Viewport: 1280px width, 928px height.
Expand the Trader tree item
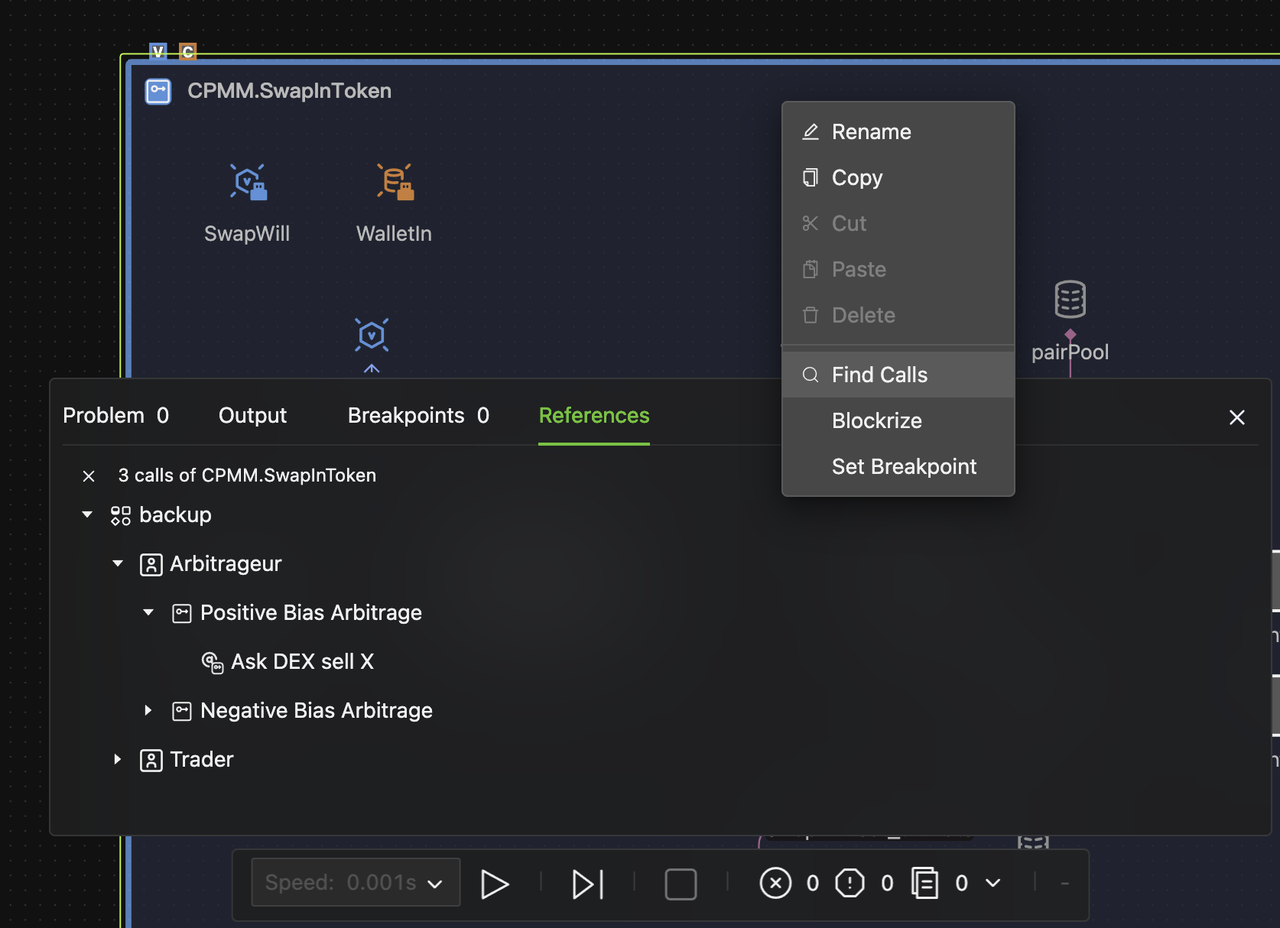[x=117, y=759]
